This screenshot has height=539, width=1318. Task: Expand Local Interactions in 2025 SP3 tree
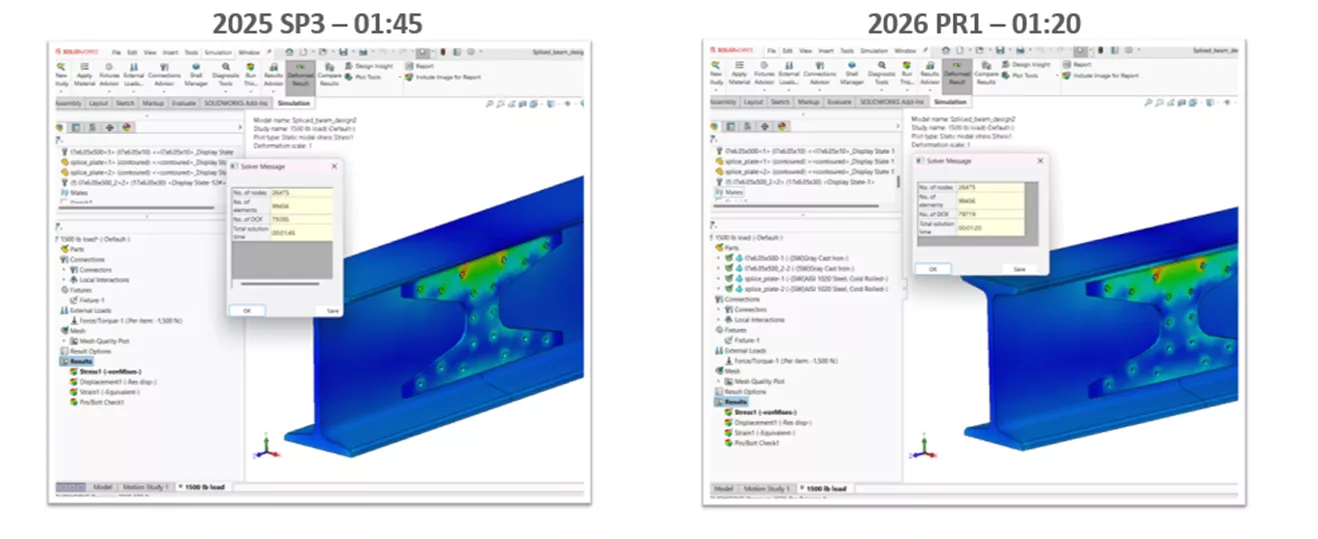62,279
